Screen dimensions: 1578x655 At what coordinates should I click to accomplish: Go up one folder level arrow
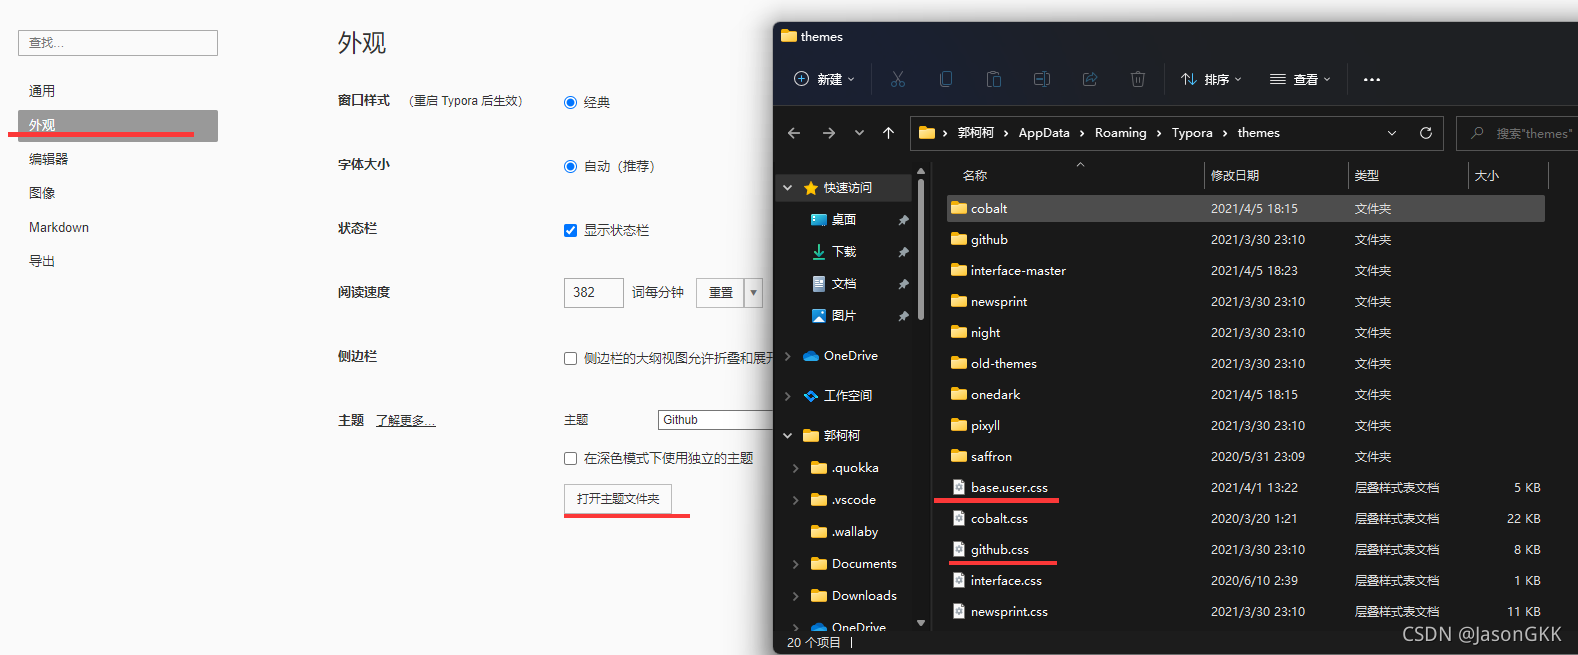pos(888,133)
